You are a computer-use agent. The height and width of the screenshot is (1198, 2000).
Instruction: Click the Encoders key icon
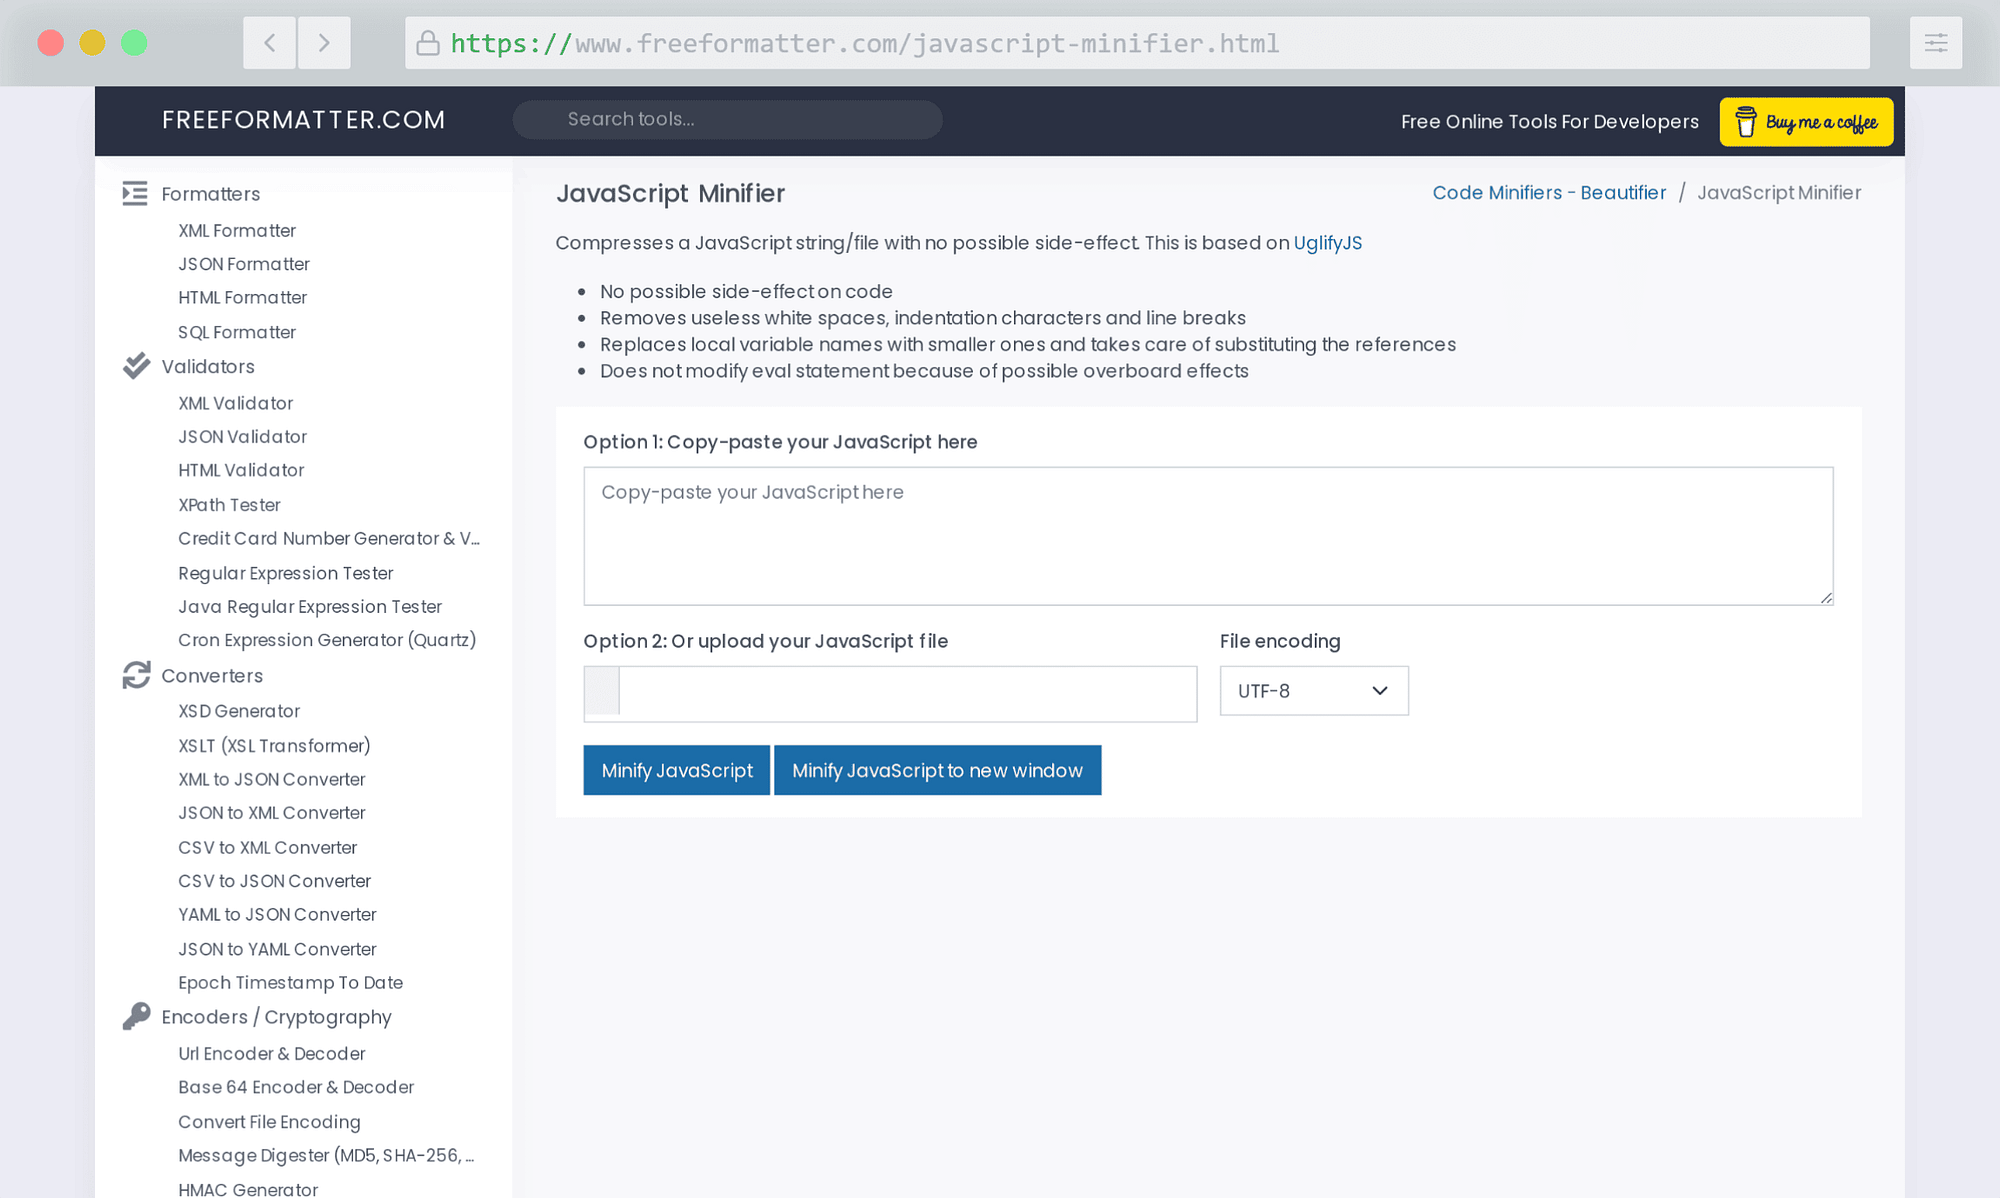pyautogui.click(x=135, y=1017)
